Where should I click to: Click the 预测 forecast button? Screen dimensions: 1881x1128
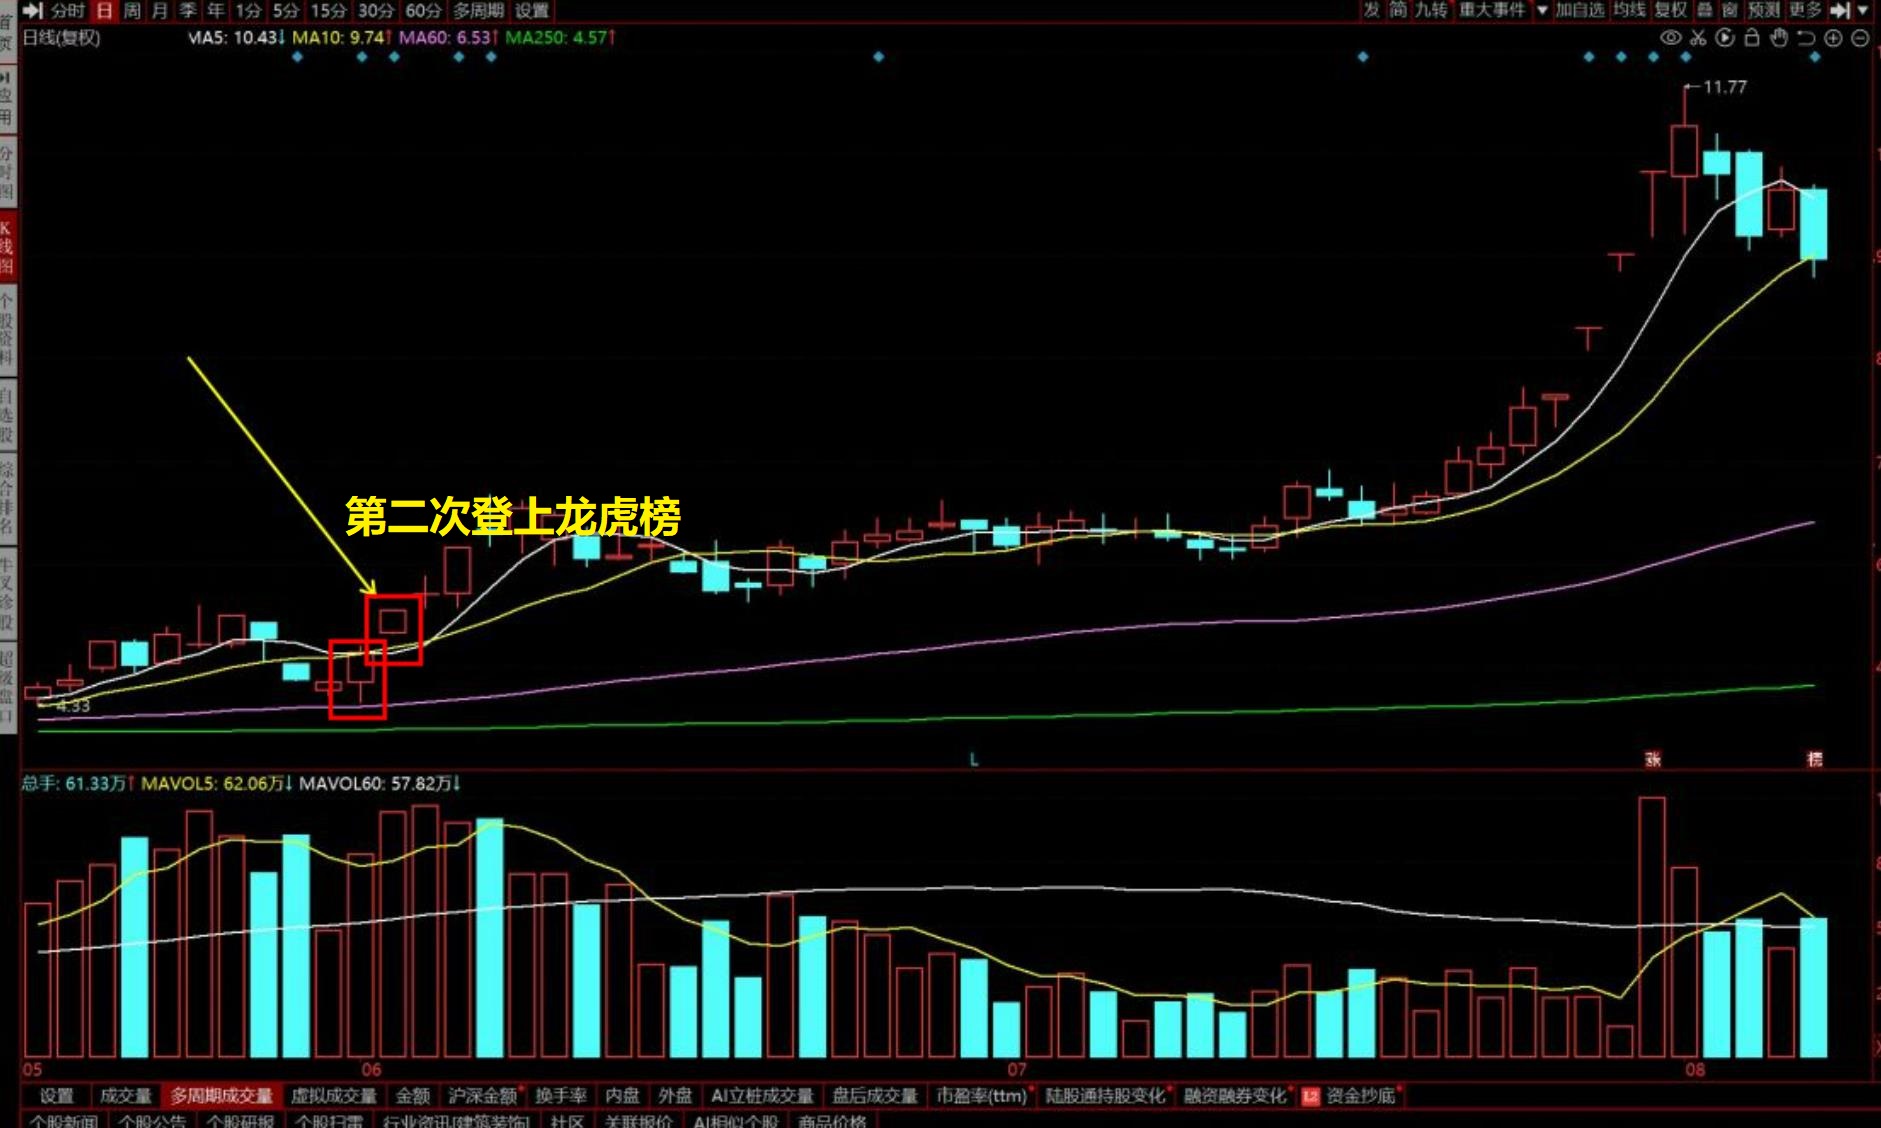1764,10
